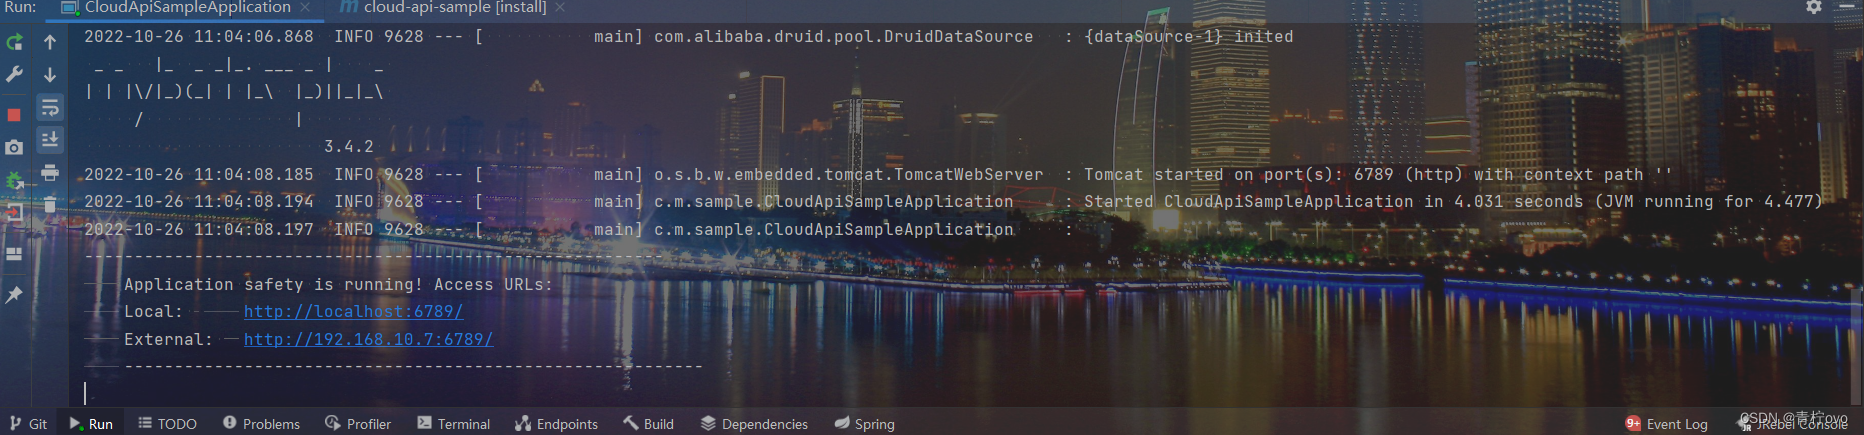The width and height of the screenshot is (1864, 435).
Task: Click com.alibaba.druid.pool.DruidDataSource logger name
Action: (x=844, y=37)
